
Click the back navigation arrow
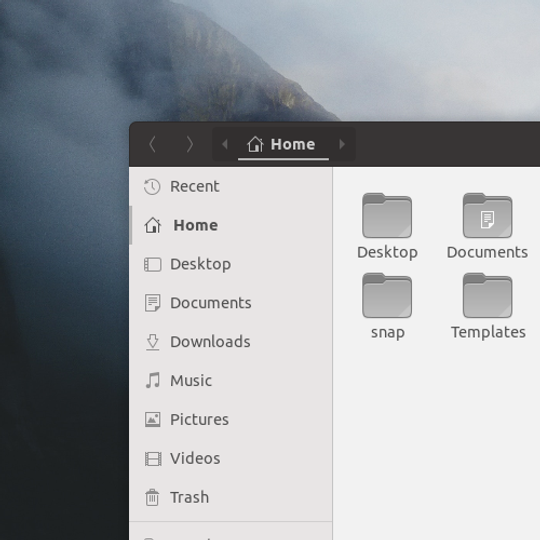[x=153, y=144]
